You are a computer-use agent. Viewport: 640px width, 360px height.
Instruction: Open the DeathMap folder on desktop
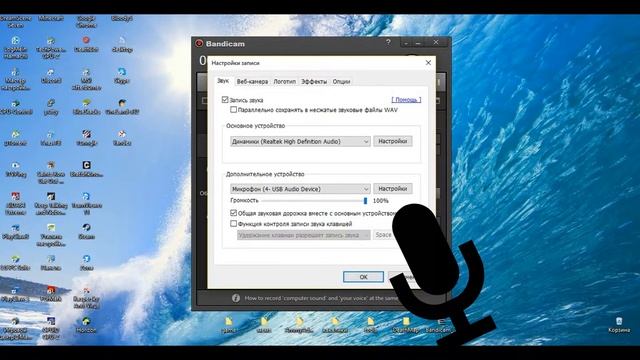[405, 325]
